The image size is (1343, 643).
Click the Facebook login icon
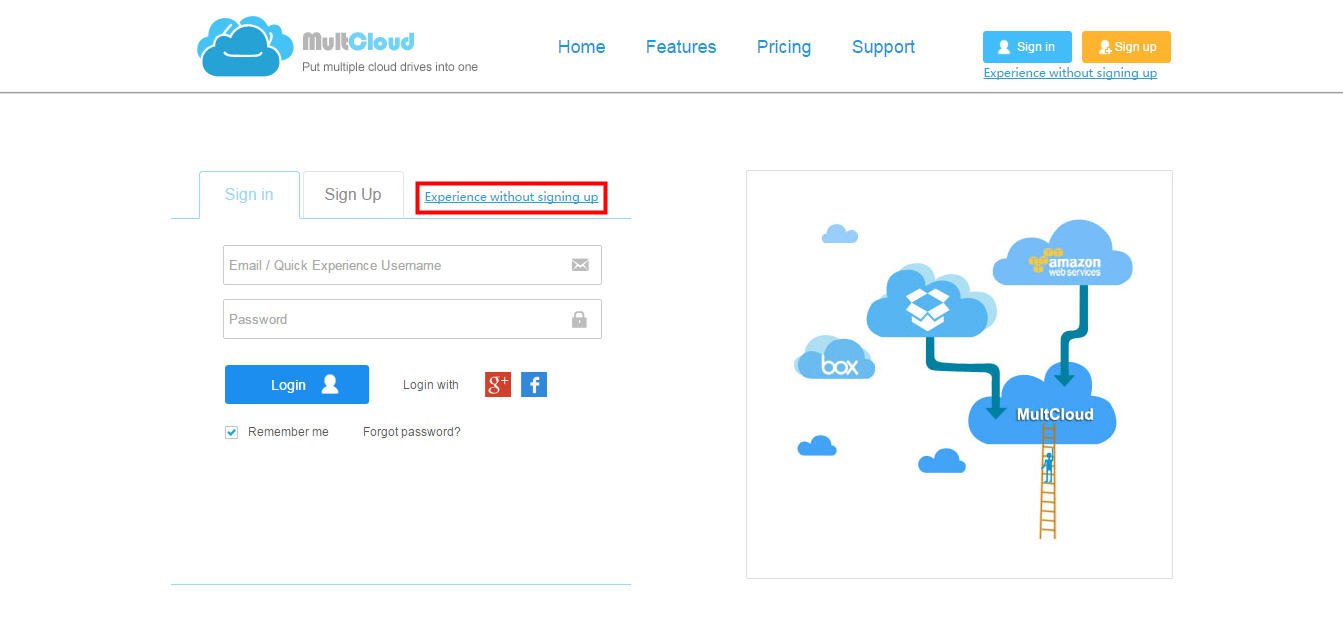(x=534, y=384)
